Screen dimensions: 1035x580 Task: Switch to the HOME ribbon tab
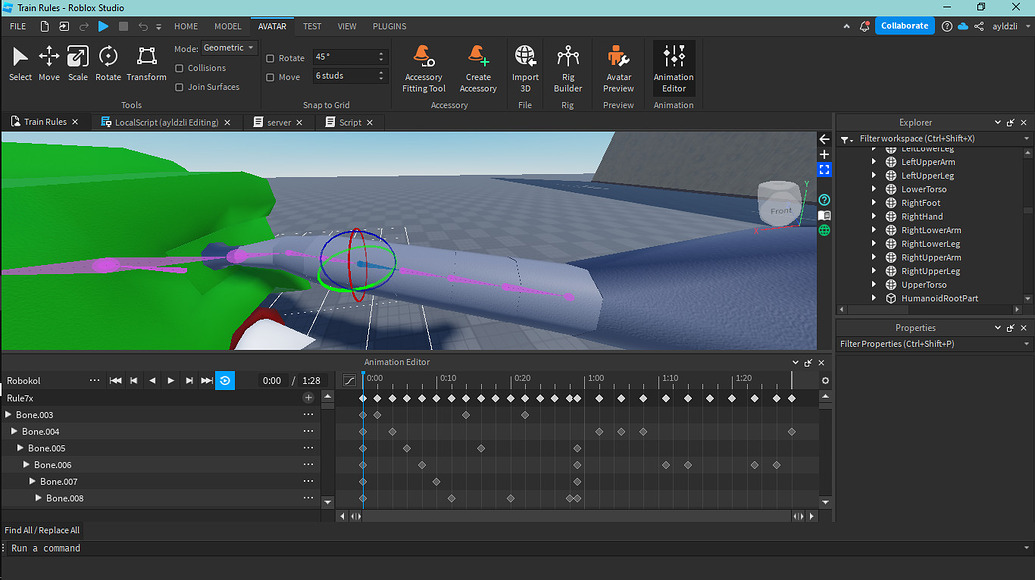tap(186, 26)
